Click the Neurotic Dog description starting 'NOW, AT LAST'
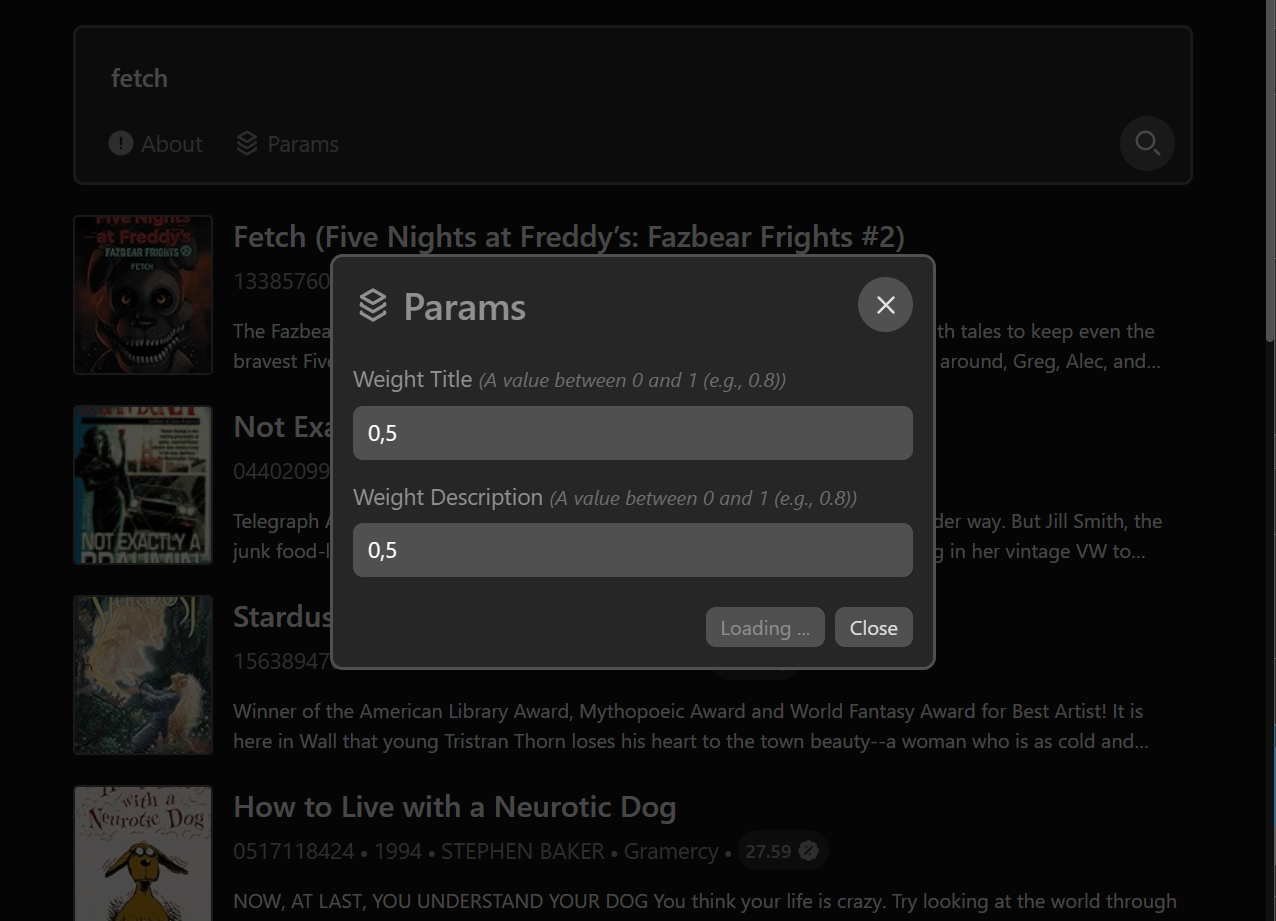The height and width of the screenshot is (921, 1276). tap(705, 902)
